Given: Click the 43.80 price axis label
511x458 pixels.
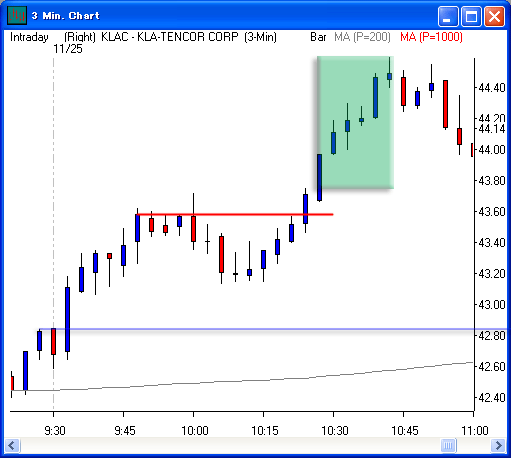Looking at the screenshot, I should pos(492,181).
